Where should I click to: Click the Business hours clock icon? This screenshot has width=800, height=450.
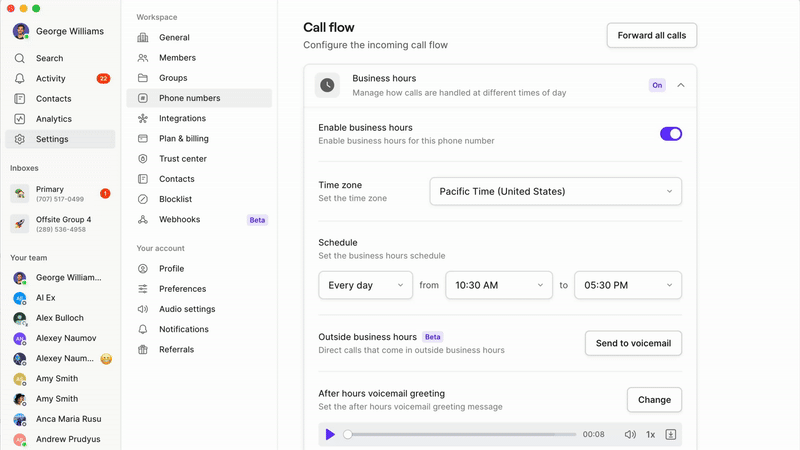[x=327, y=85]
